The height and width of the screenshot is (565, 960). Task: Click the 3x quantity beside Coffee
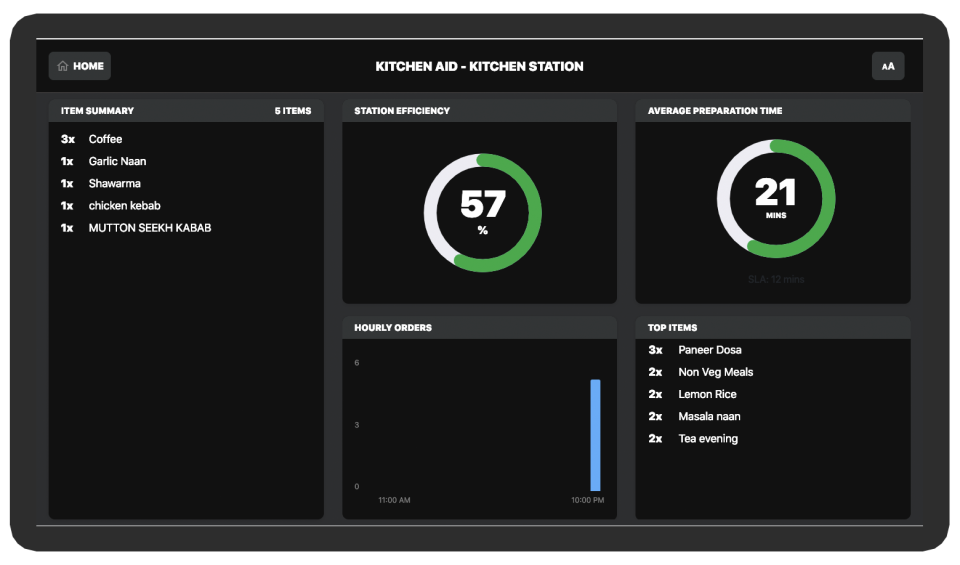click(67, 139)
